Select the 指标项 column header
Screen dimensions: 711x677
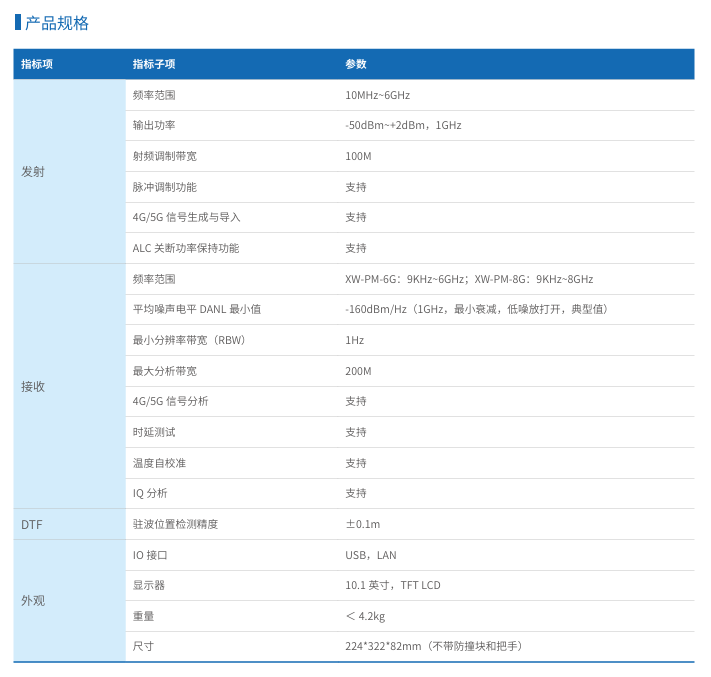click(37, 64)
